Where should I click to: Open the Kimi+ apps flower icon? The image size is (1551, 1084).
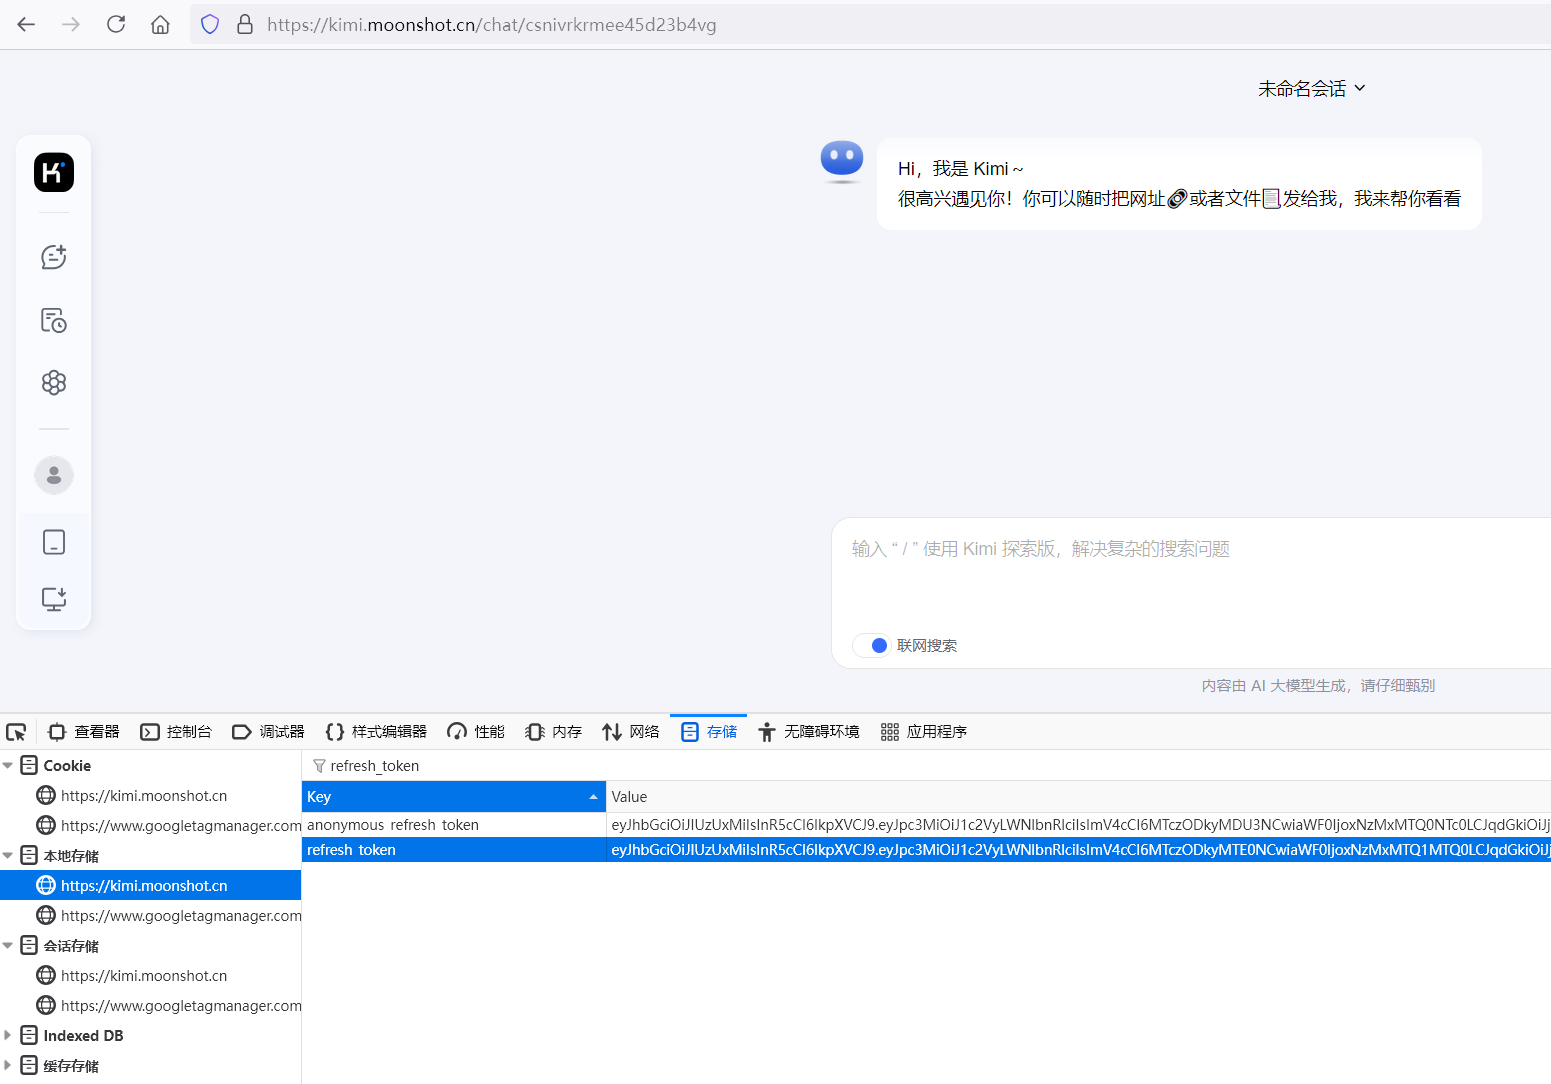coord(54,383)
